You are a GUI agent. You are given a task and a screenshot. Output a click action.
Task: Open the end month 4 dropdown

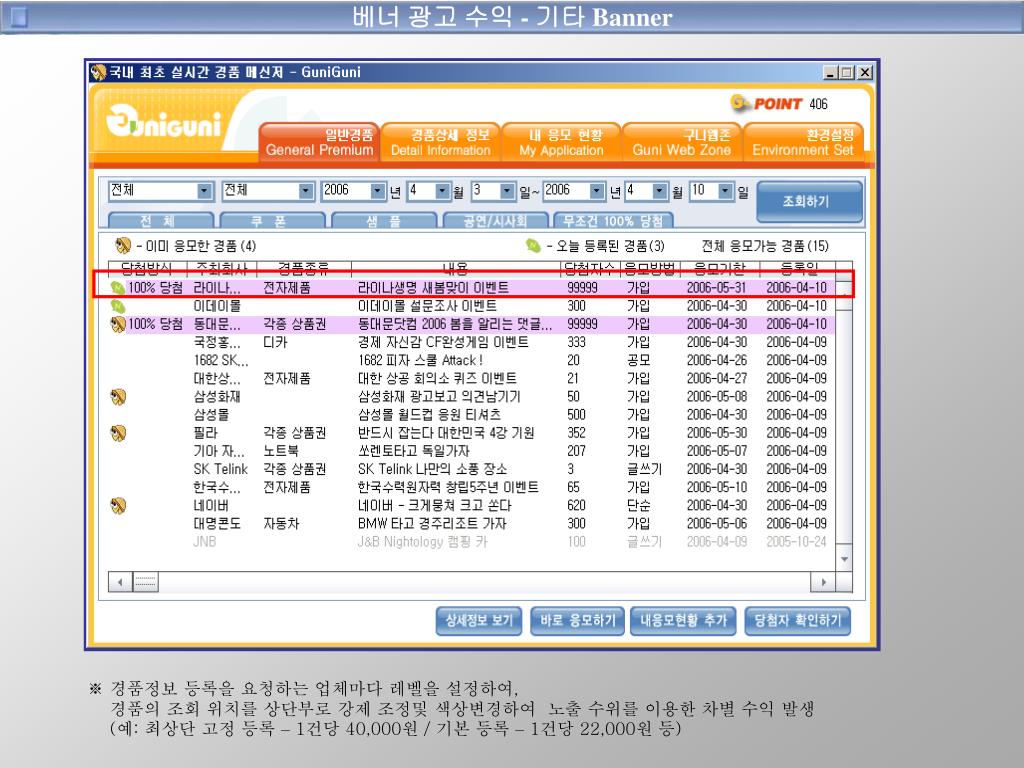(x=660, y=191)
